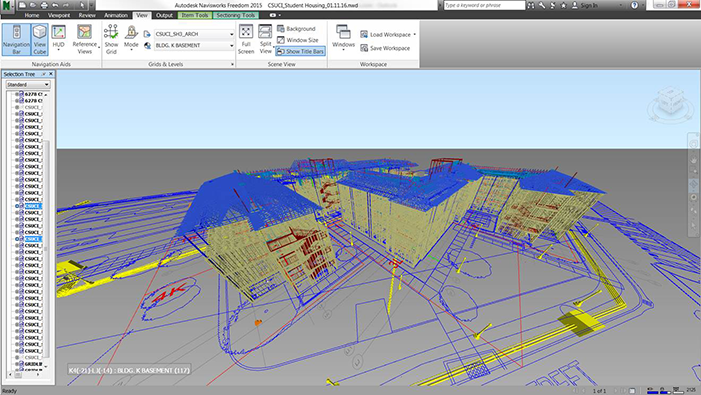This screenshot has height=395, width=701.
Task: Open the HUD dropdown
Action: (x=59, y=38)
